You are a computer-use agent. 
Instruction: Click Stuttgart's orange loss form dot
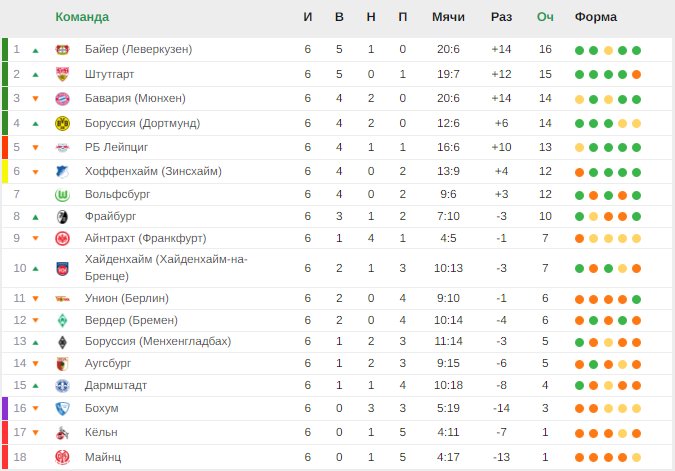[x=636, y=74]
